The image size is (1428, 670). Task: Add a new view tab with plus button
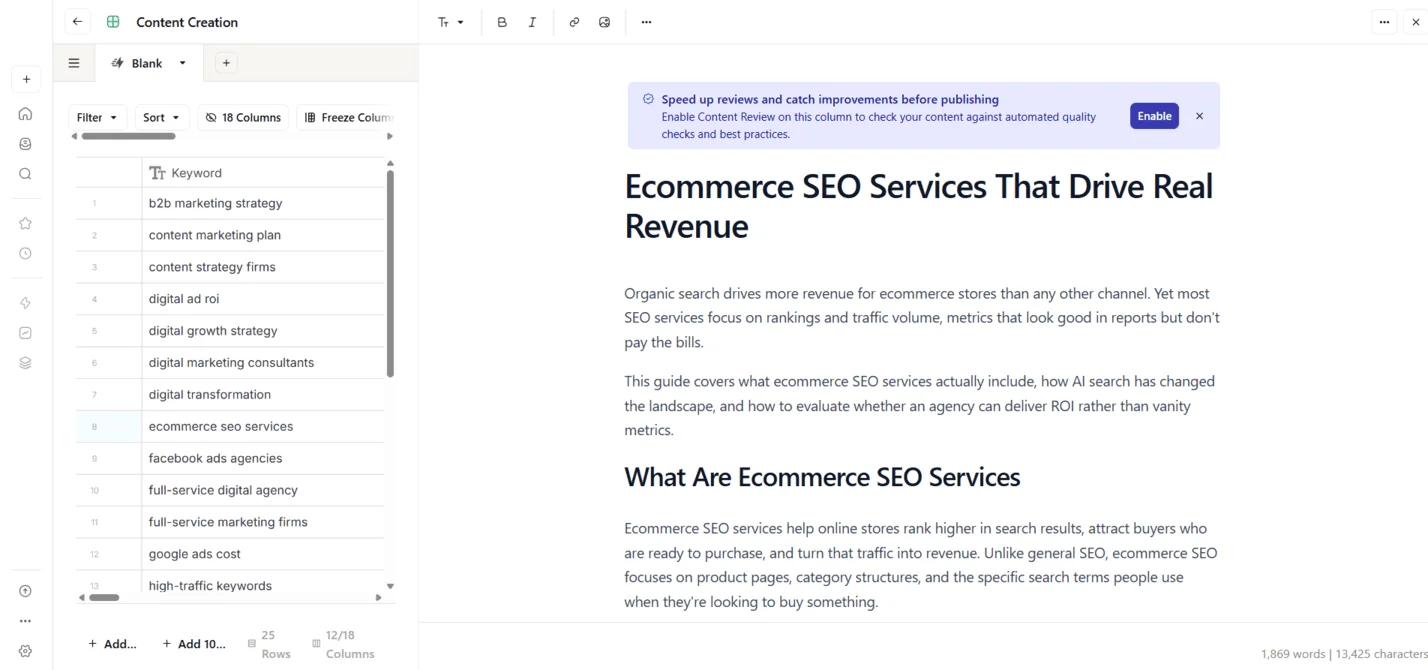226,63
